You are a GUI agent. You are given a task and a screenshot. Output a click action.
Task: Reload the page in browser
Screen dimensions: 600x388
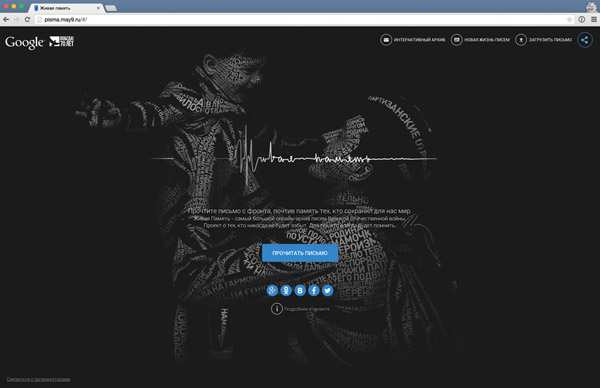tap(27, 20)
